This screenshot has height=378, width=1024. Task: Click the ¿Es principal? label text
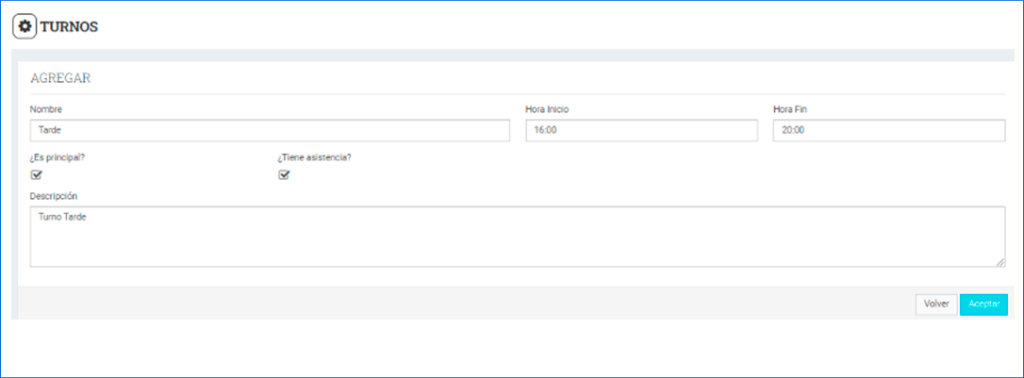coord(57,157)
